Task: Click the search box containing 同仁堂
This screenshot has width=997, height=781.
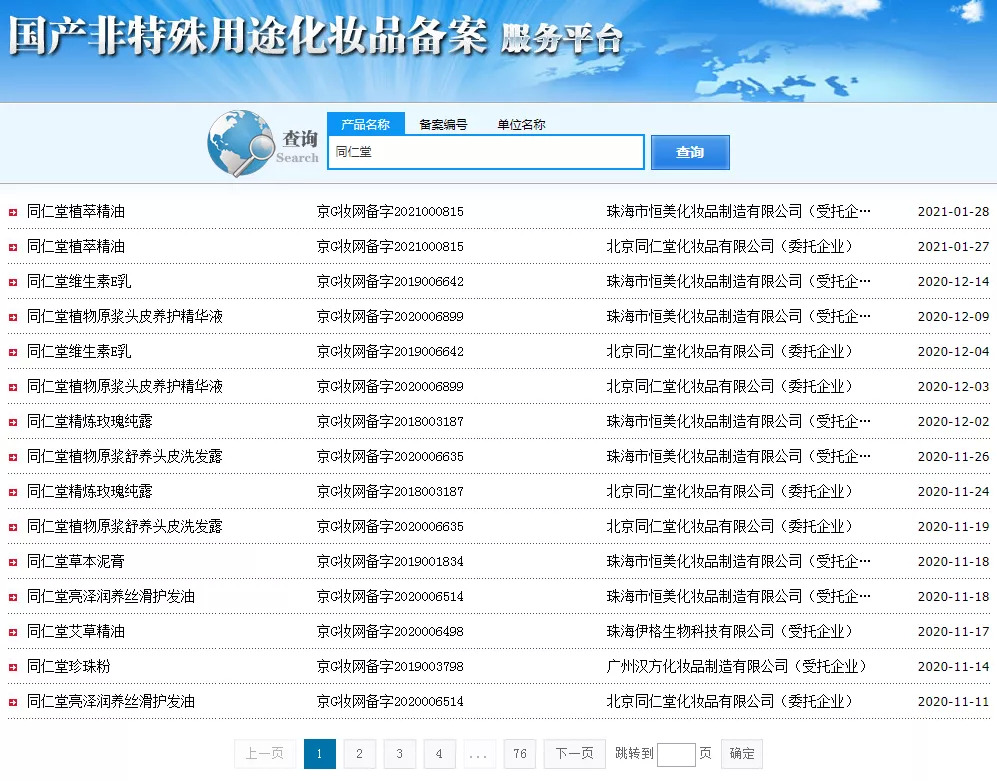Action: (x=486, y=152)
